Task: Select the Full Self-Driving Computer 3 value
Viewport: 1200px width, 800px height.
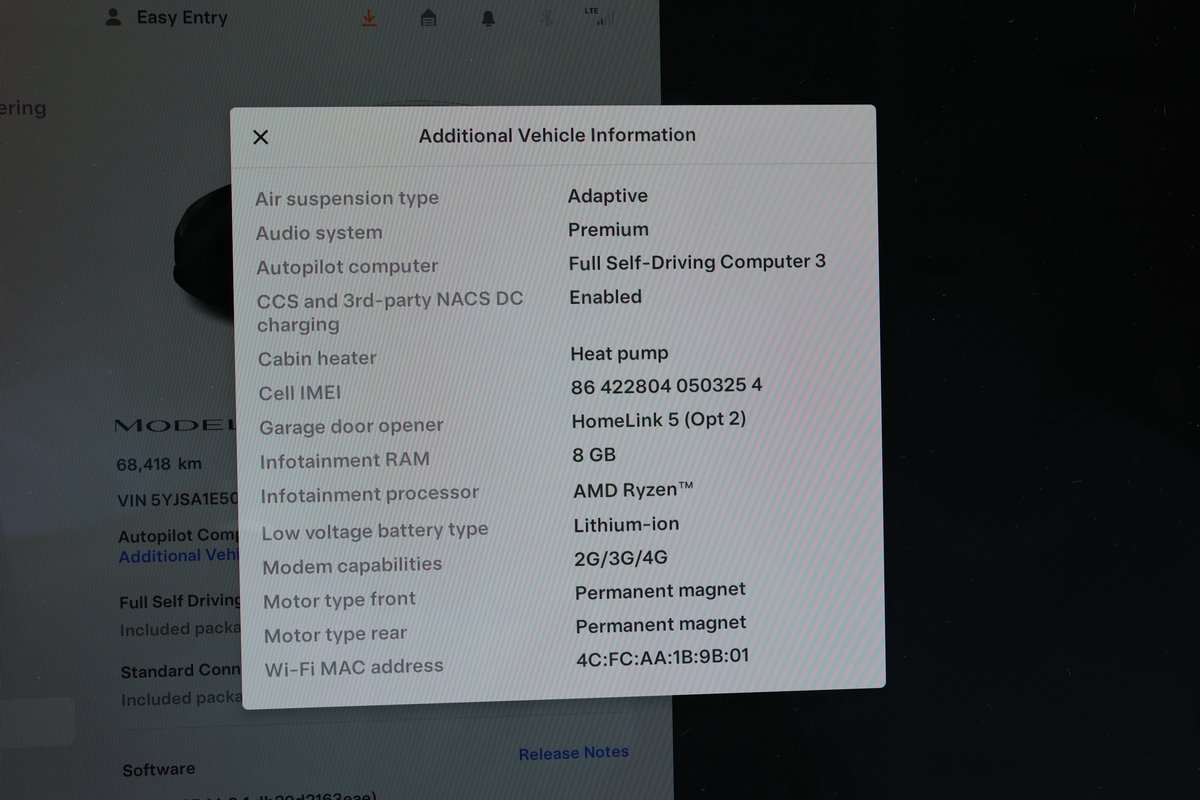Action: (697, 262)
